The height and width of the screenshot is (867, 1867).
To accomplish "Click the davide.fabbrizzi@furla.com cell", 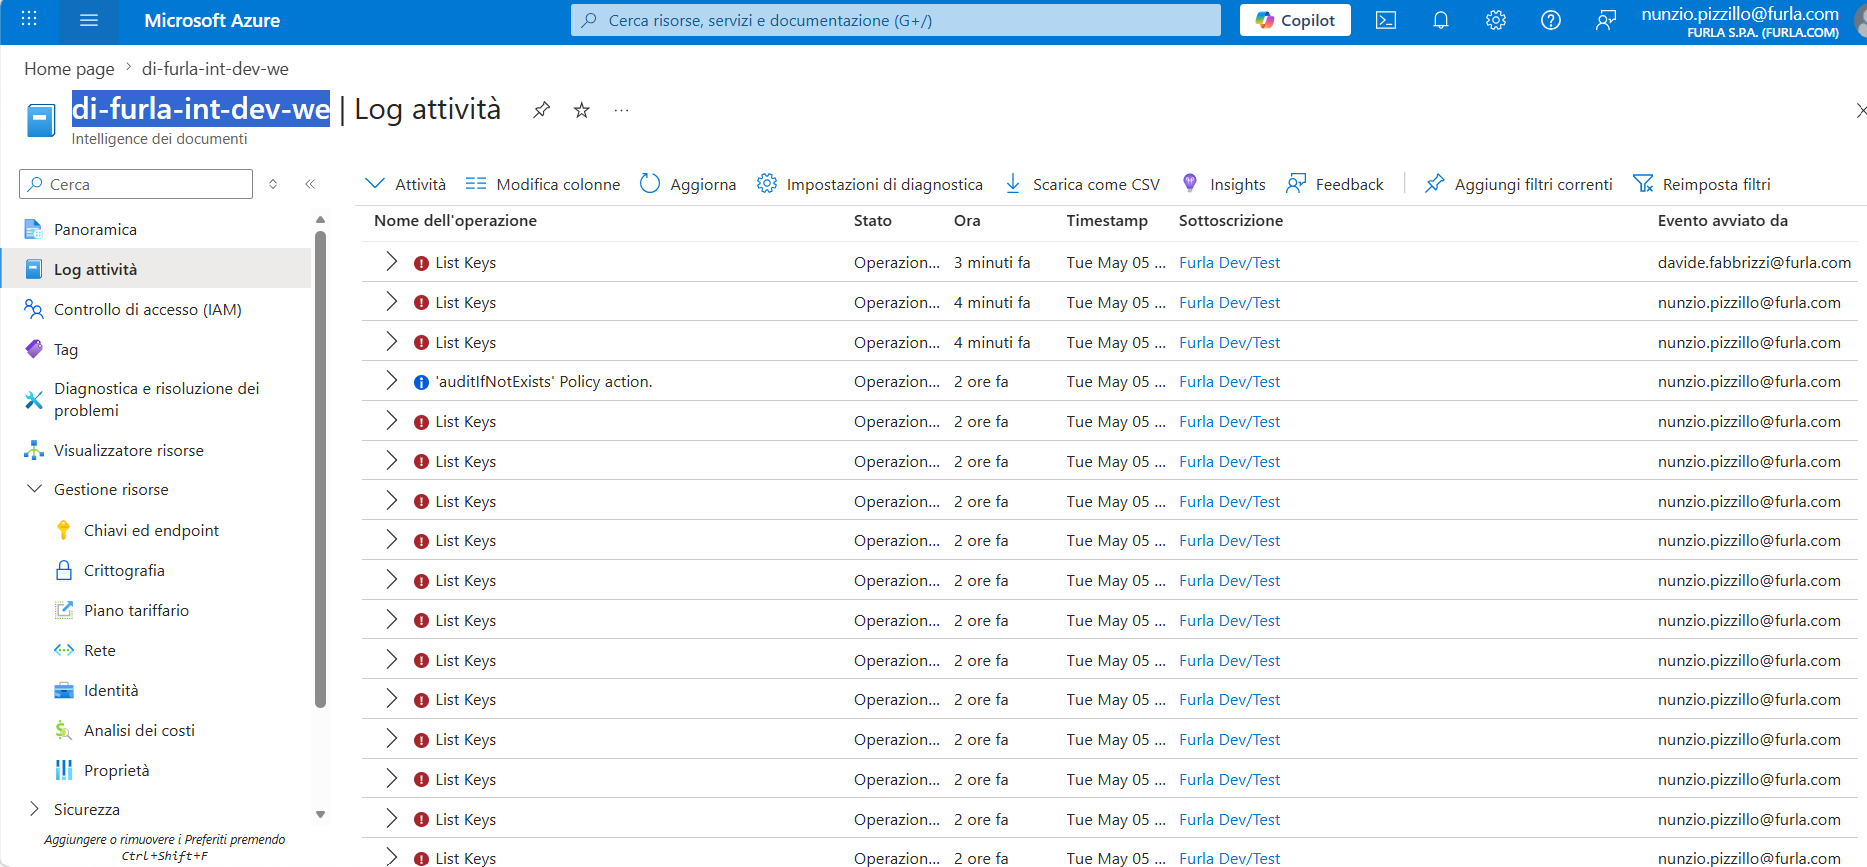I will [x=1754, y=262].
